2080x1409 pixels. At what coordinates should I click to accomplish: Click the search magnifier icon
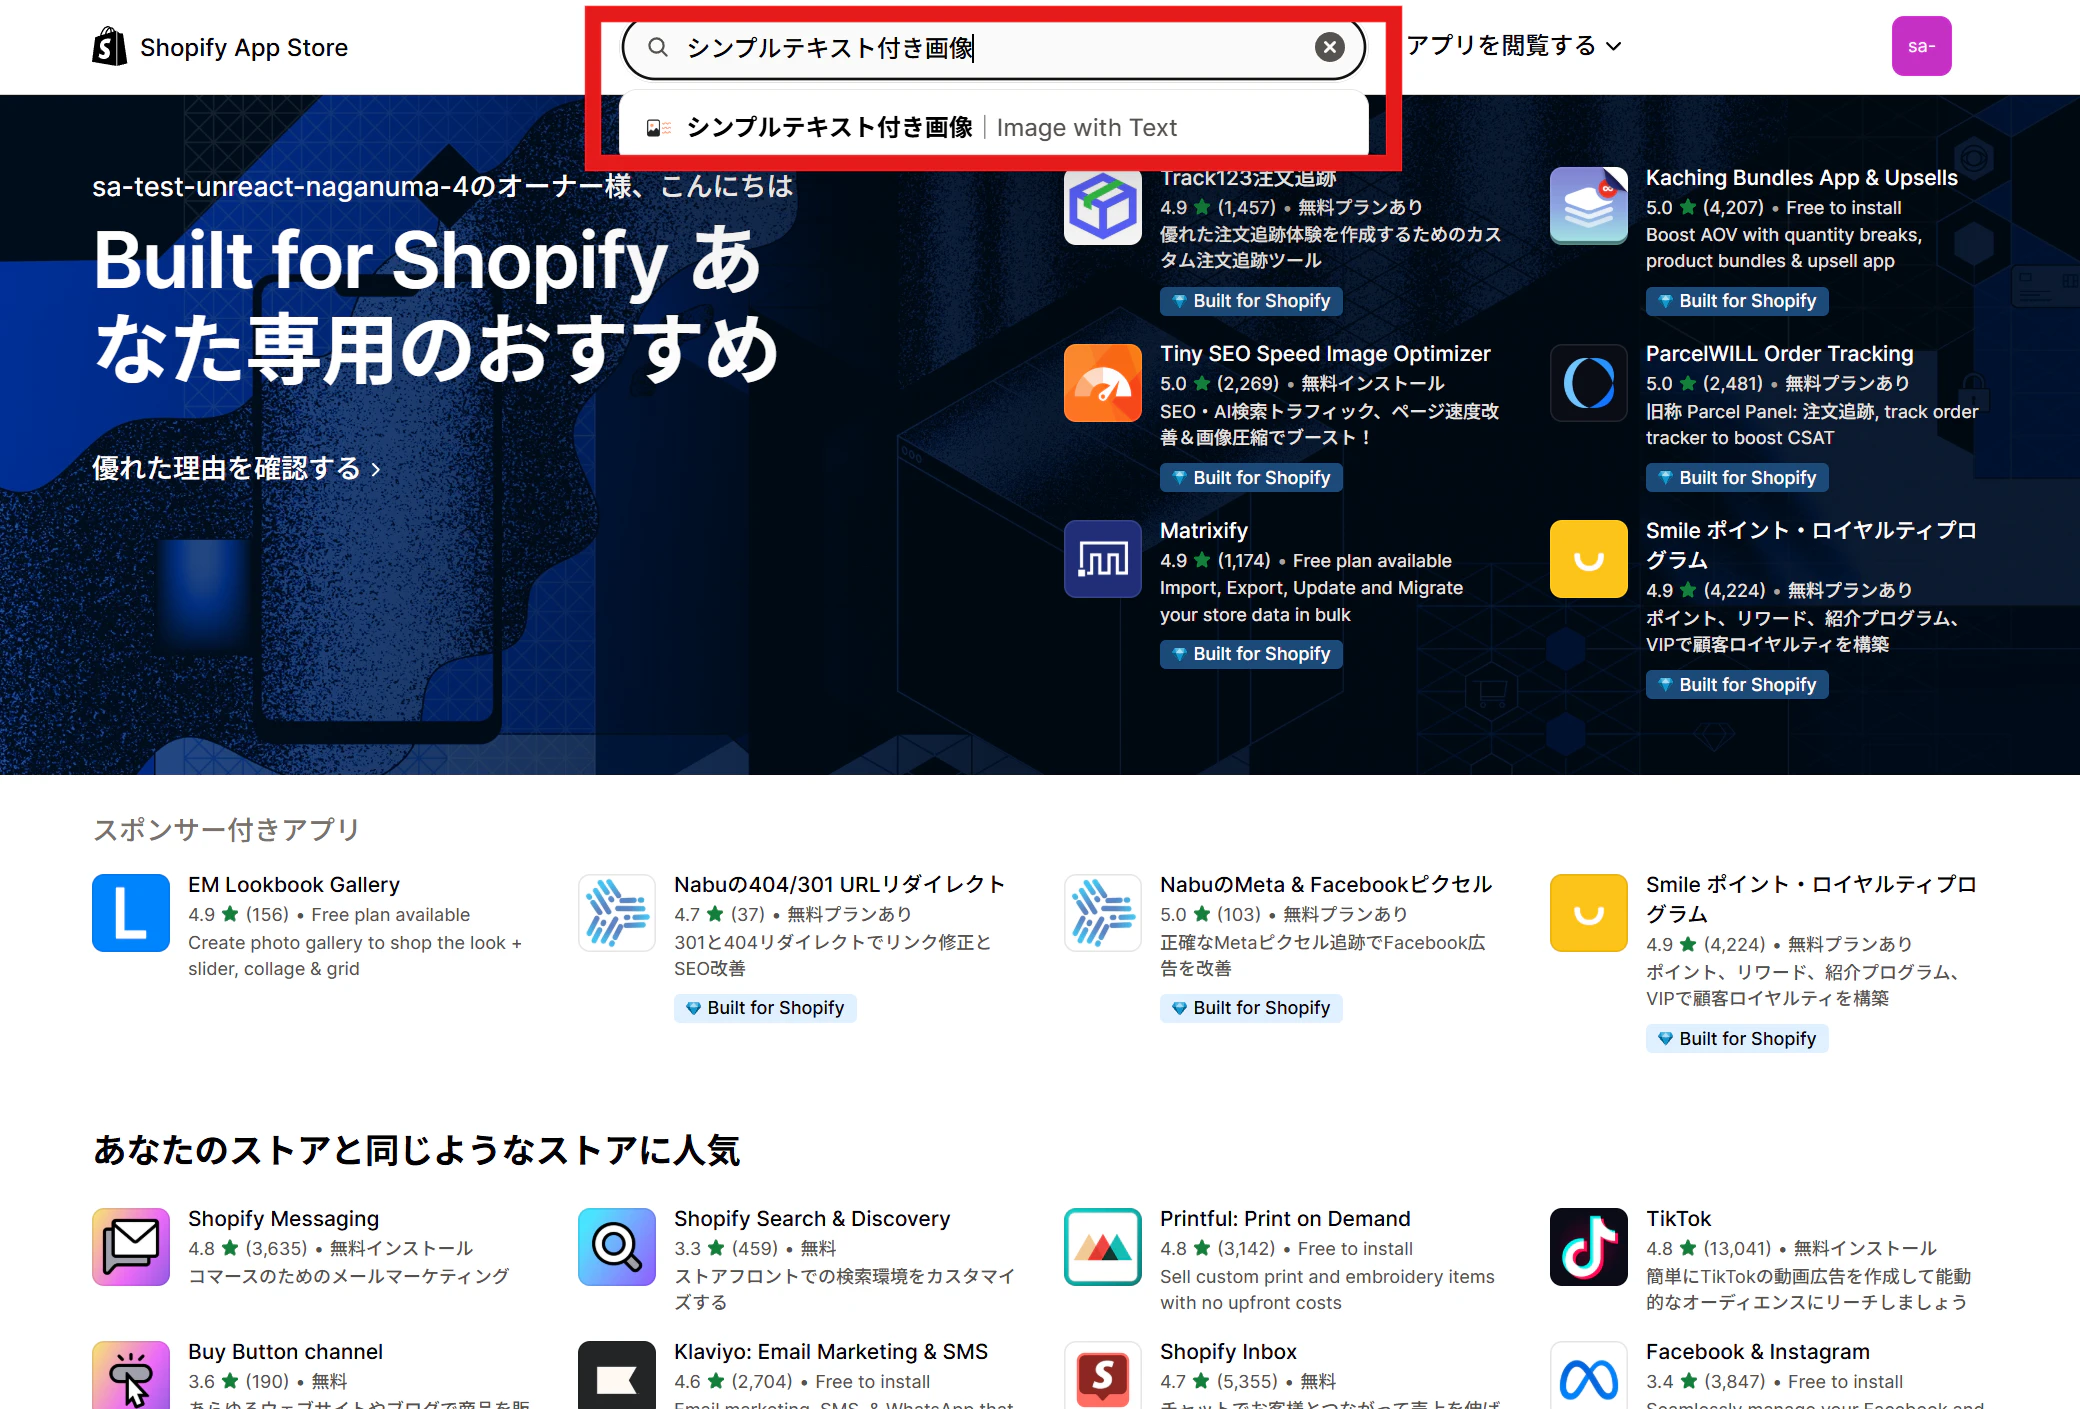(x=657, y=47)
